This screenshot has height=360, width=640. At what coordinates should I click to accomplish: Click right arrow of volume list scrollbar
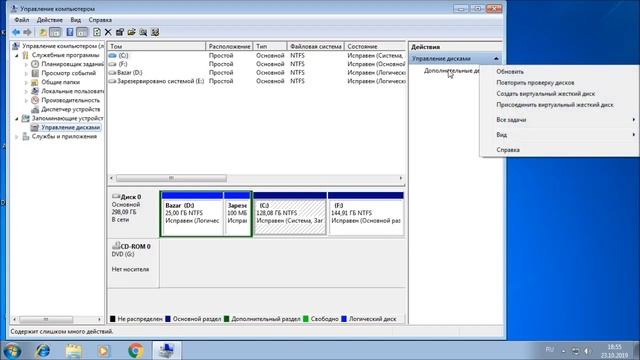point(401,178)
